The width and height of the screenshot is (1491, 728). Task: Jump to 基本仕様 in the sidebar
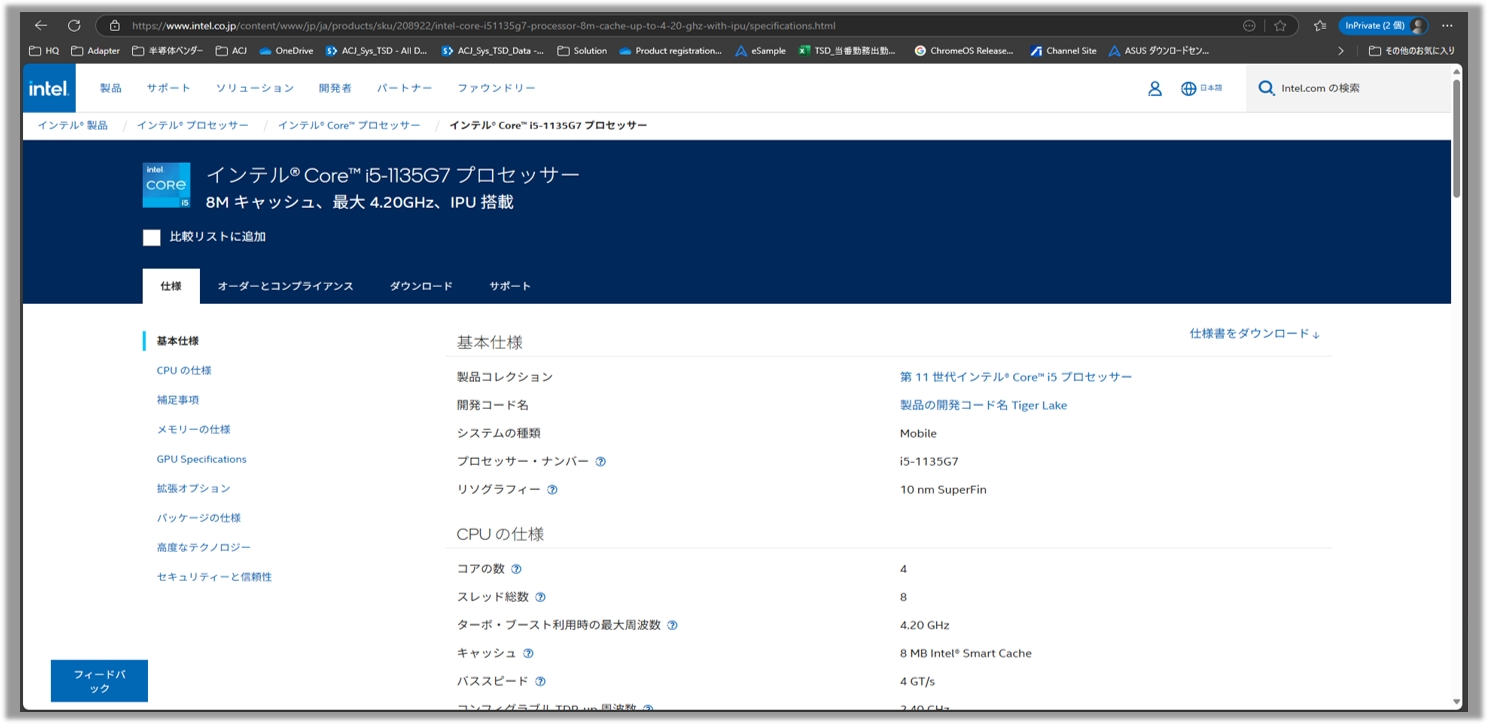[177, 341]
